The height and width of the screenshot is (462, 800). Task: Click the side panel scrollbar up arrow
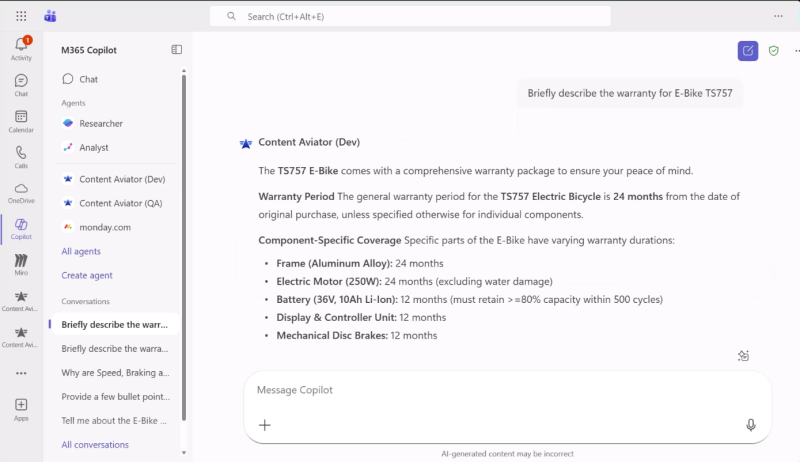(184, 71)
